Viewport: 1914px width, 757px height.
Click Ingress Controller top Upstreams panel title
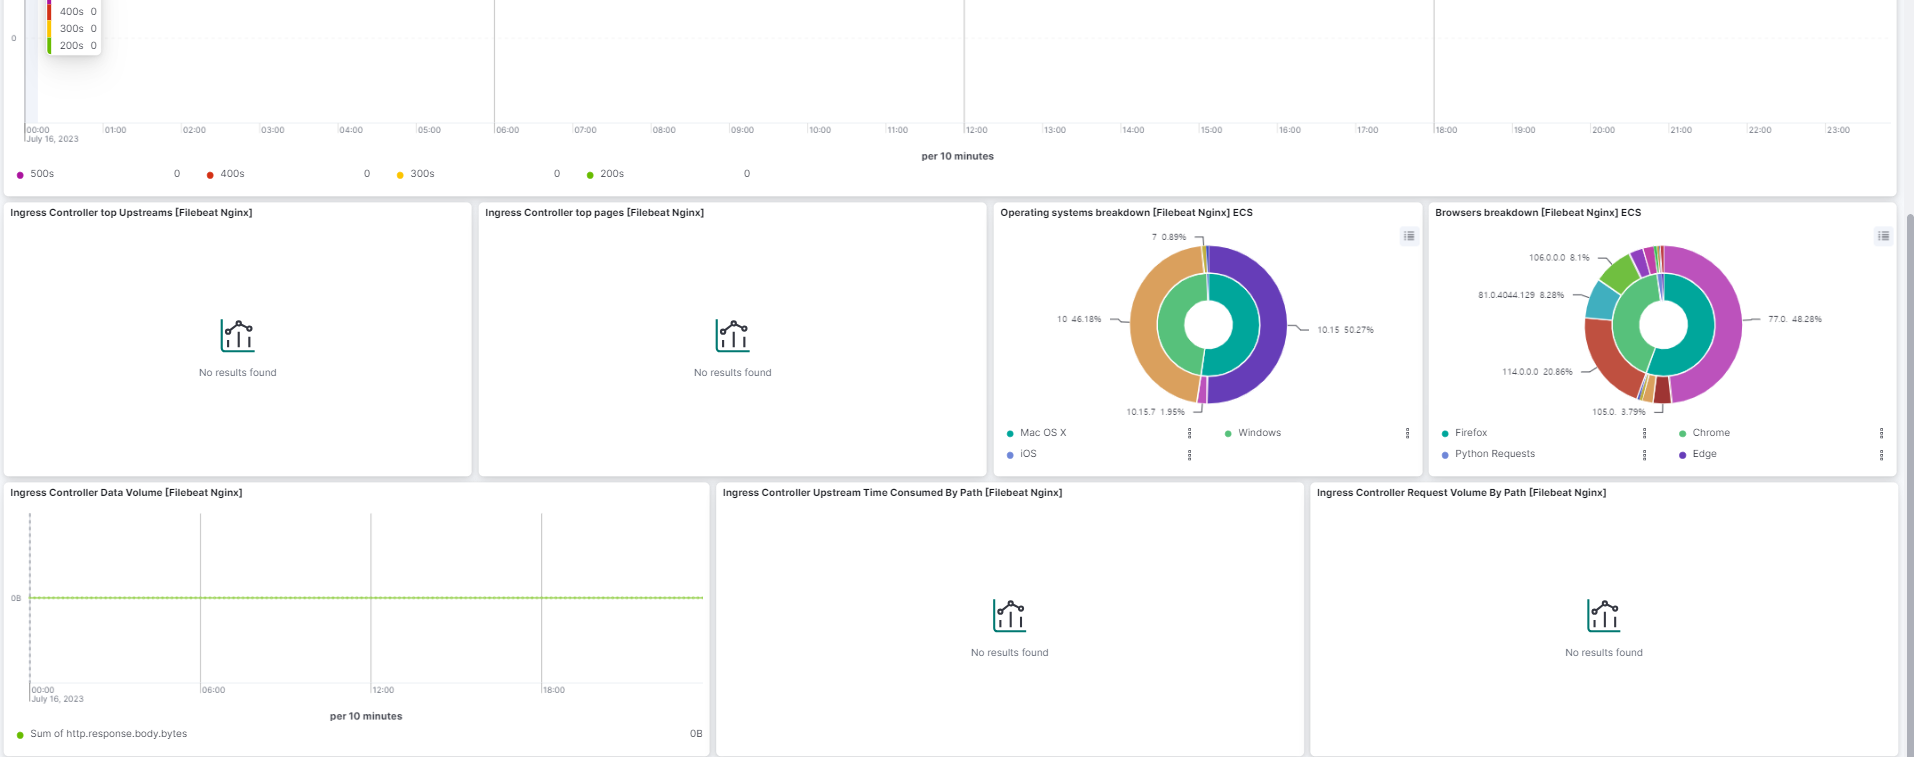click(131, 213)
